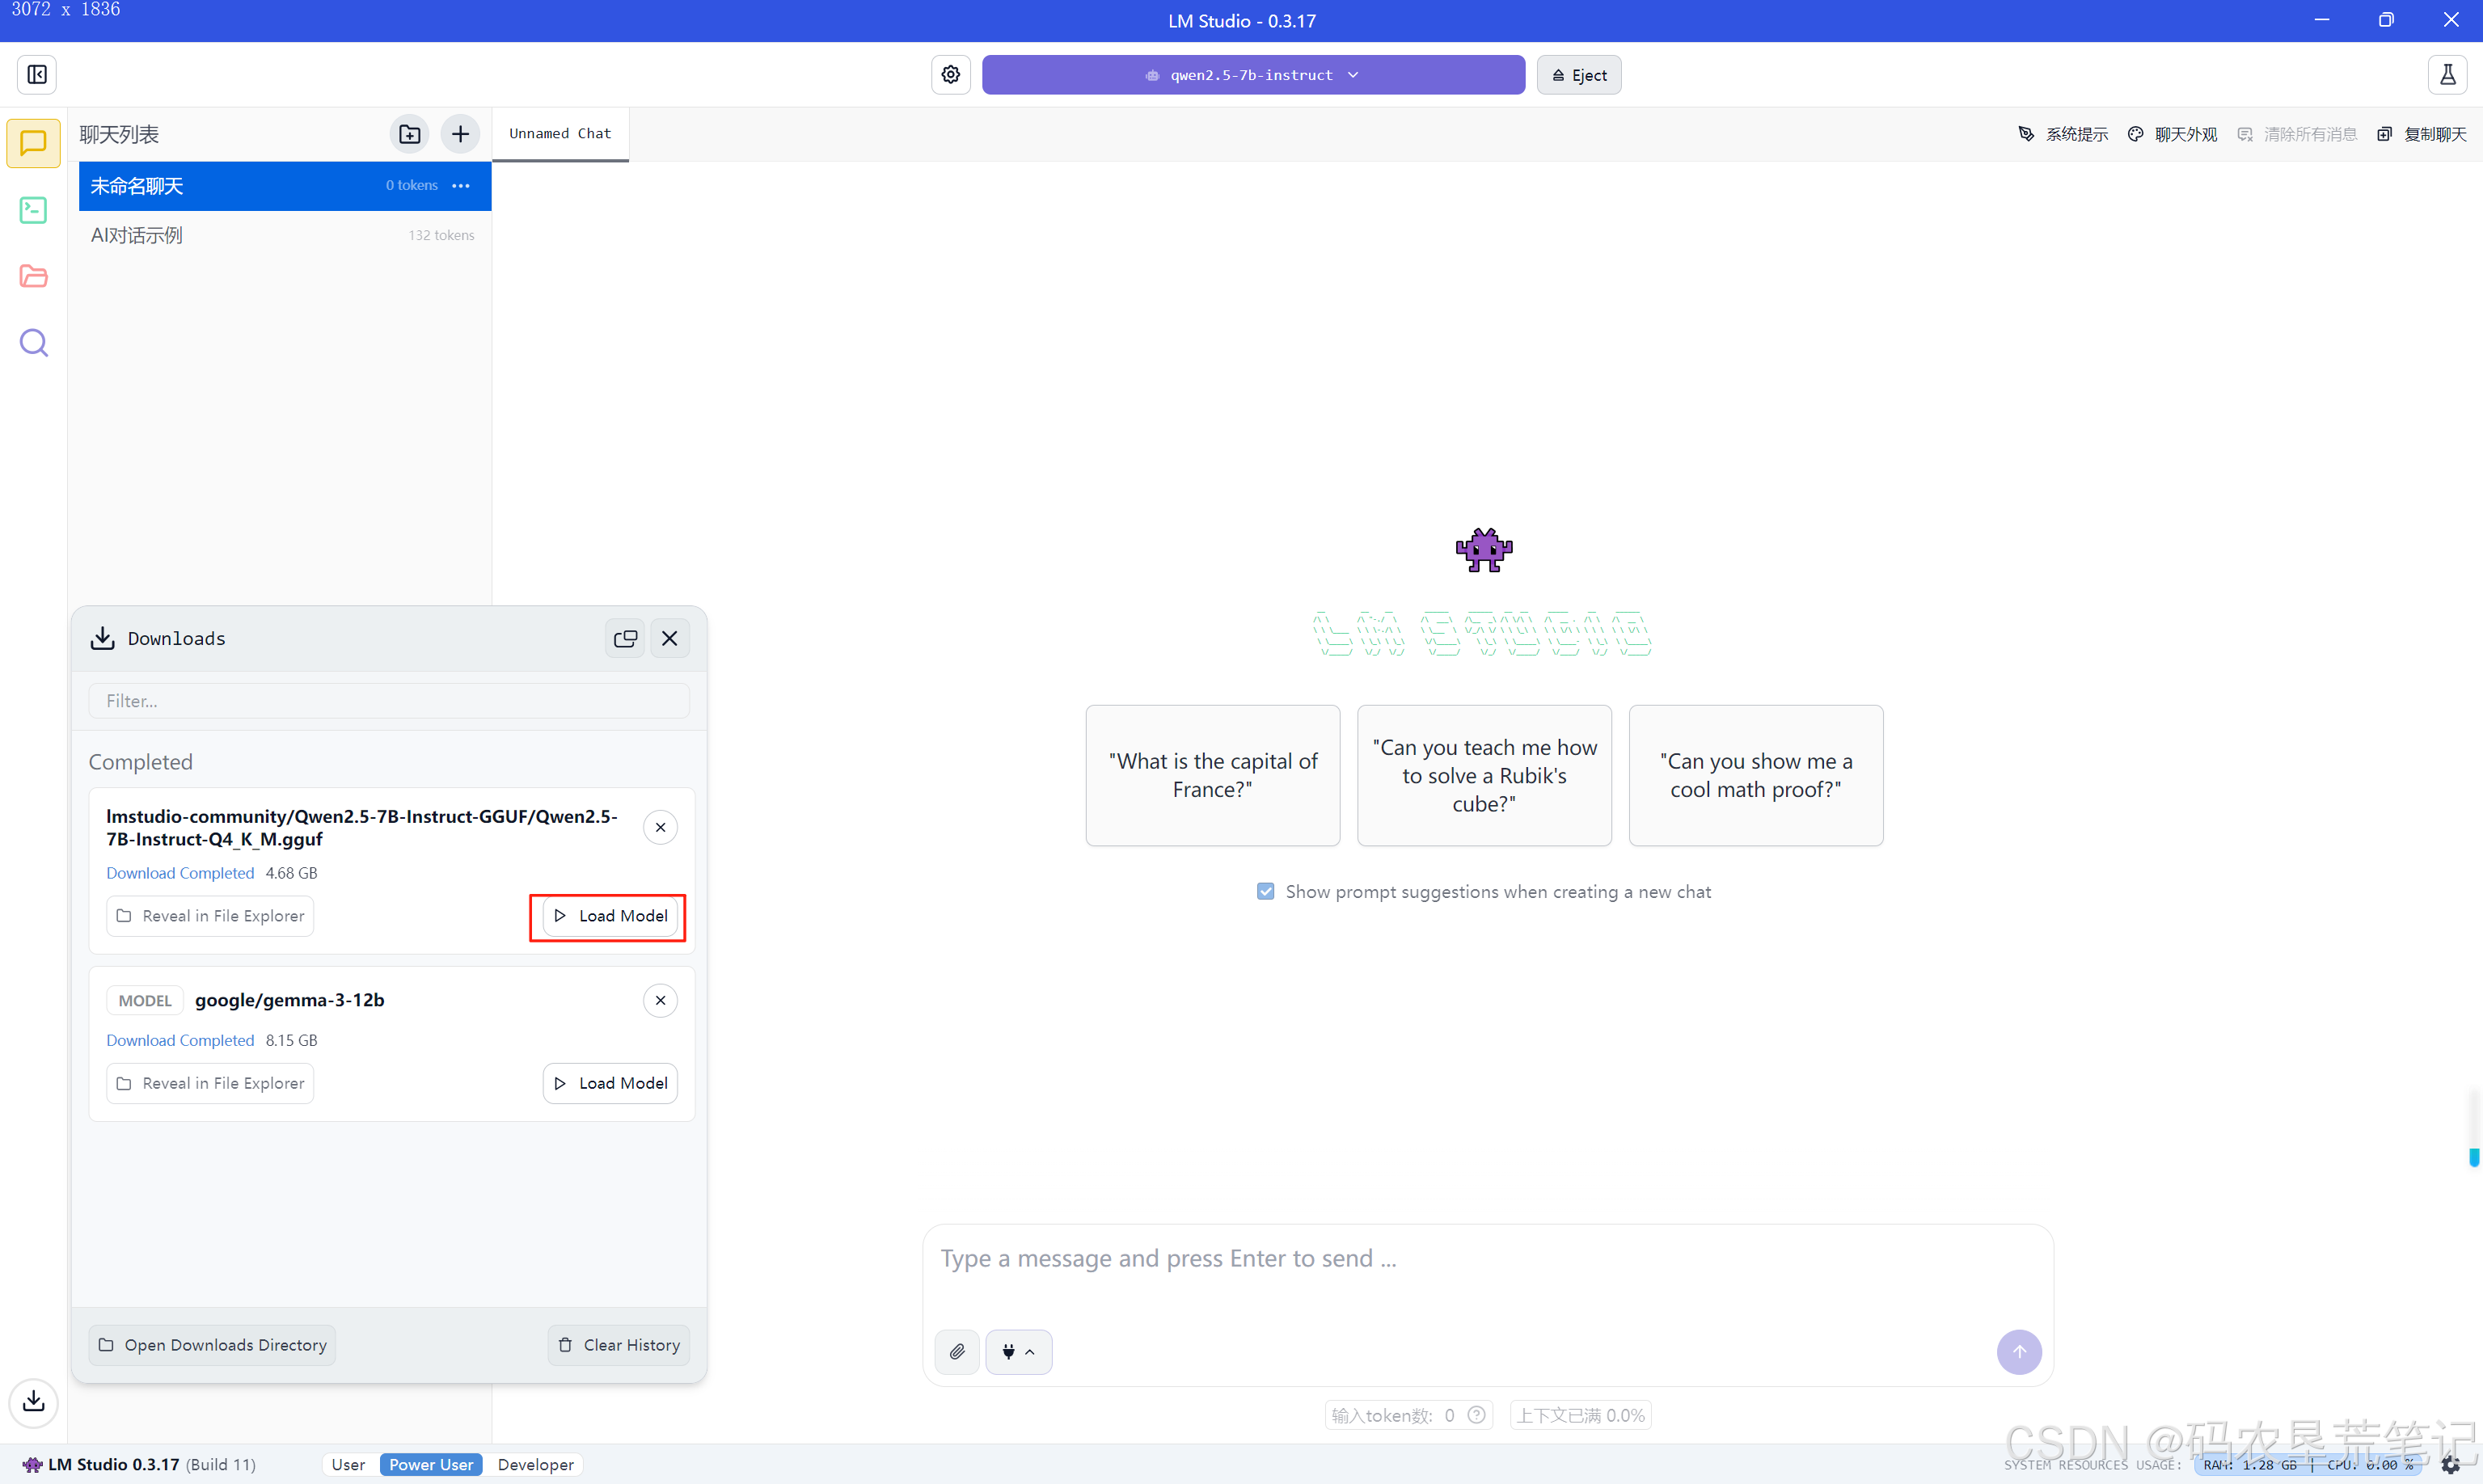Click the new folder icon in chat list

409,134
